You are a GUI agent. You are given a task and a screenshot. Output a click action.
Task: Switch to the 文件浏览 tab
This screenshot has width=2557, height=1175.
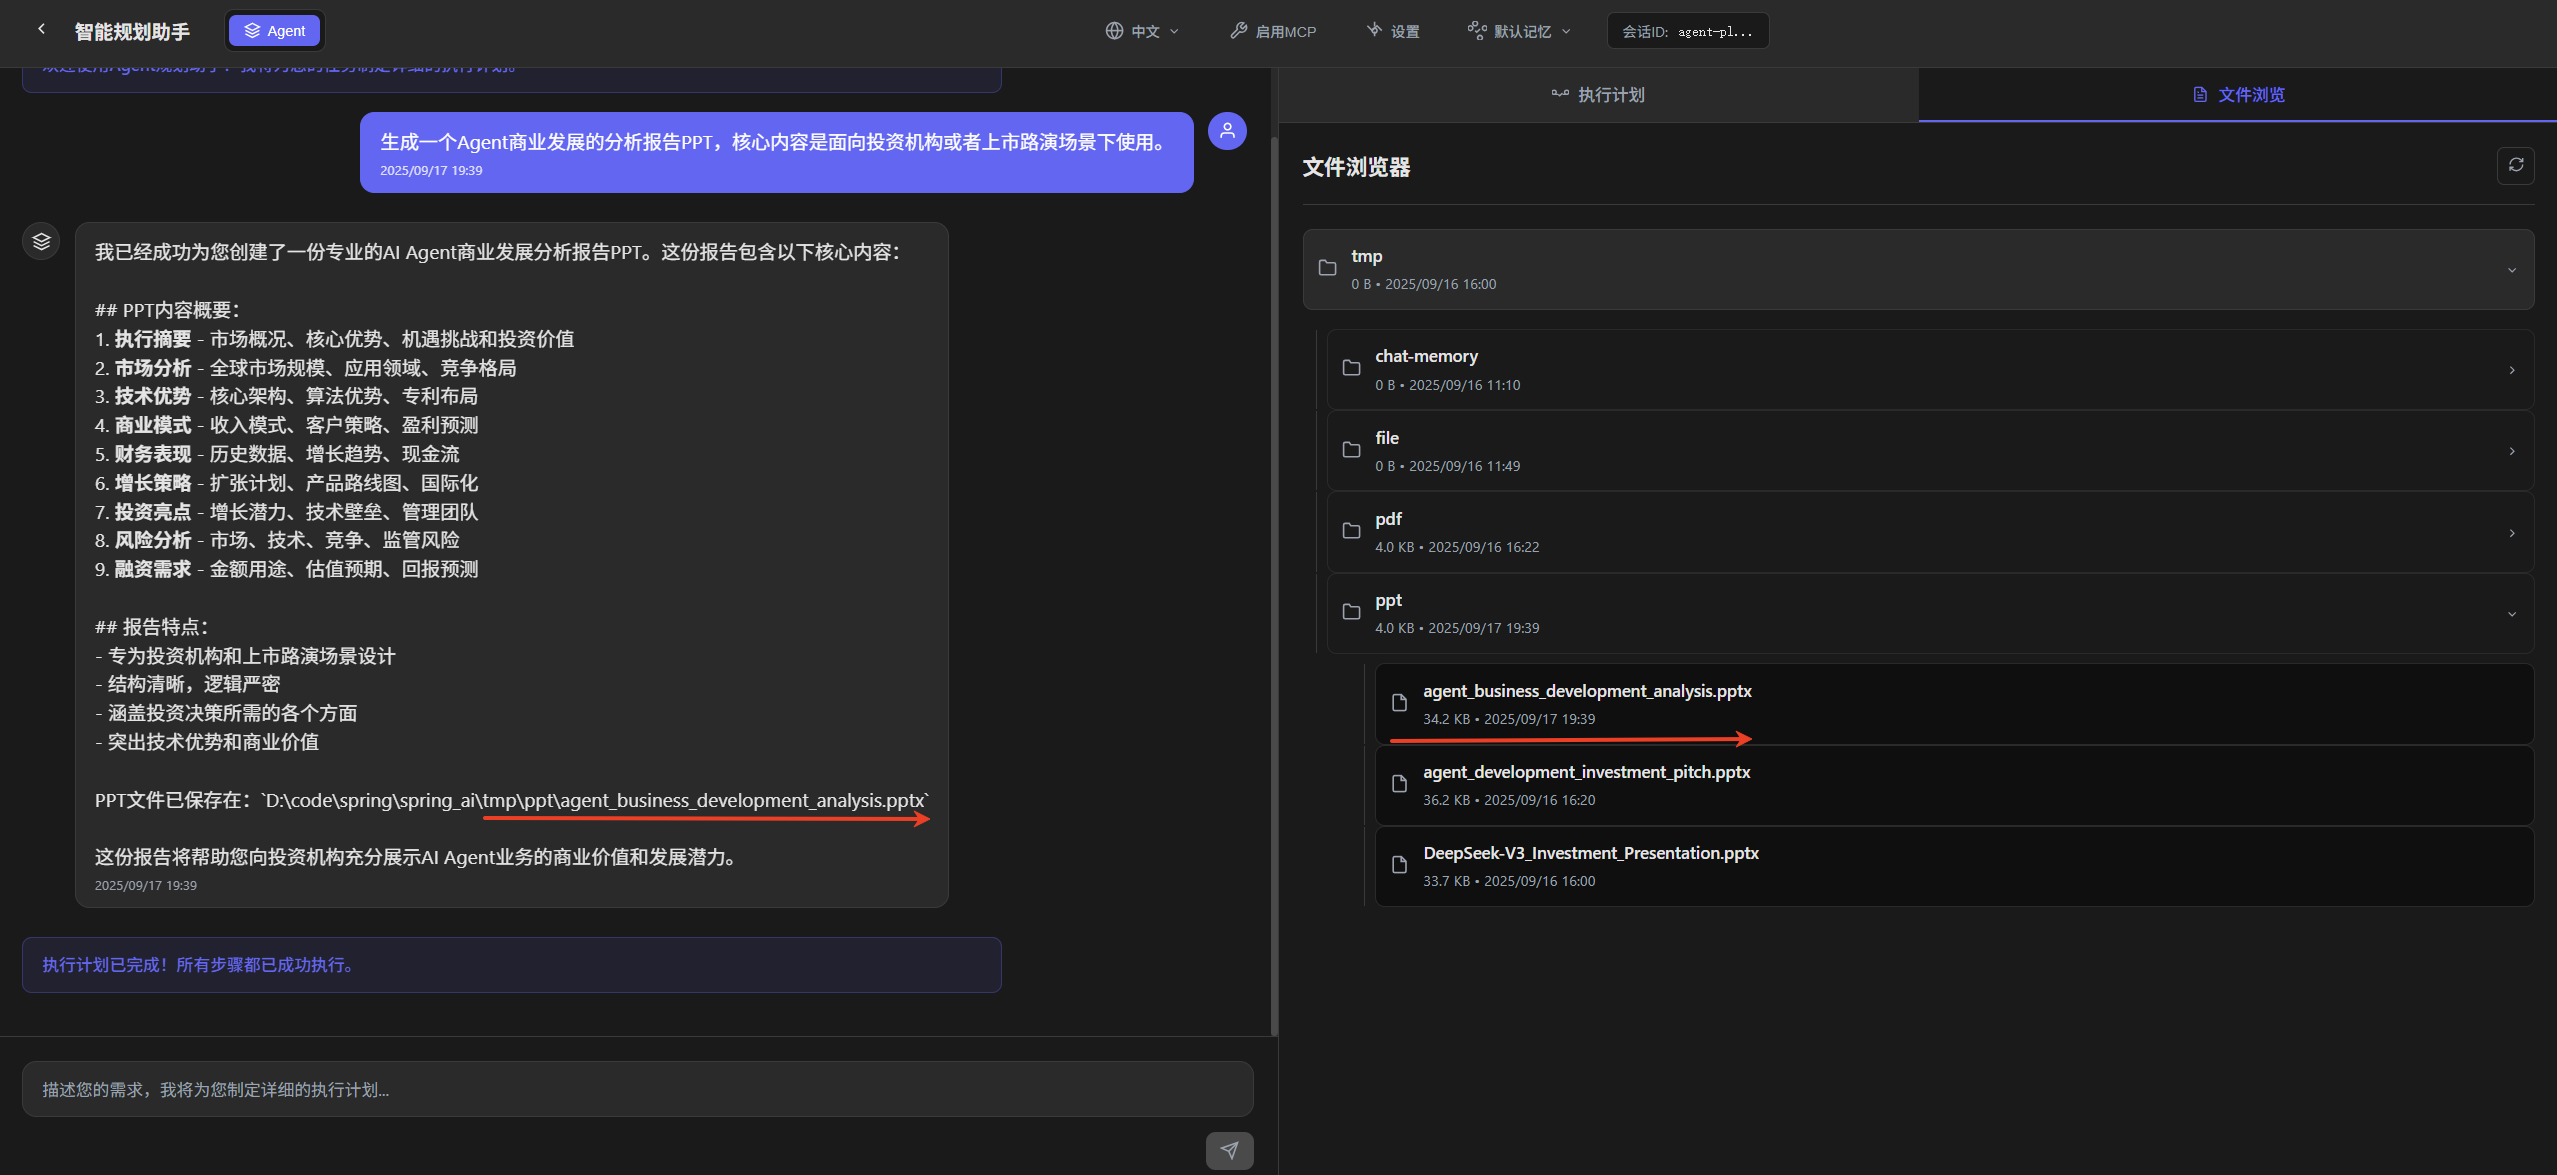pos(2238,95)
